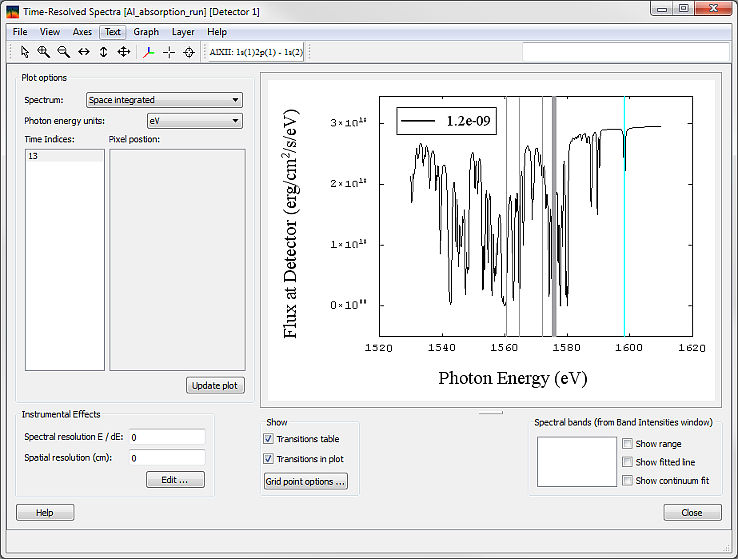Image resolution: width=738 pixels, height=559 pixels.
Task: Click the Spectral resolution E / dE field
Action: pos(167,437)
